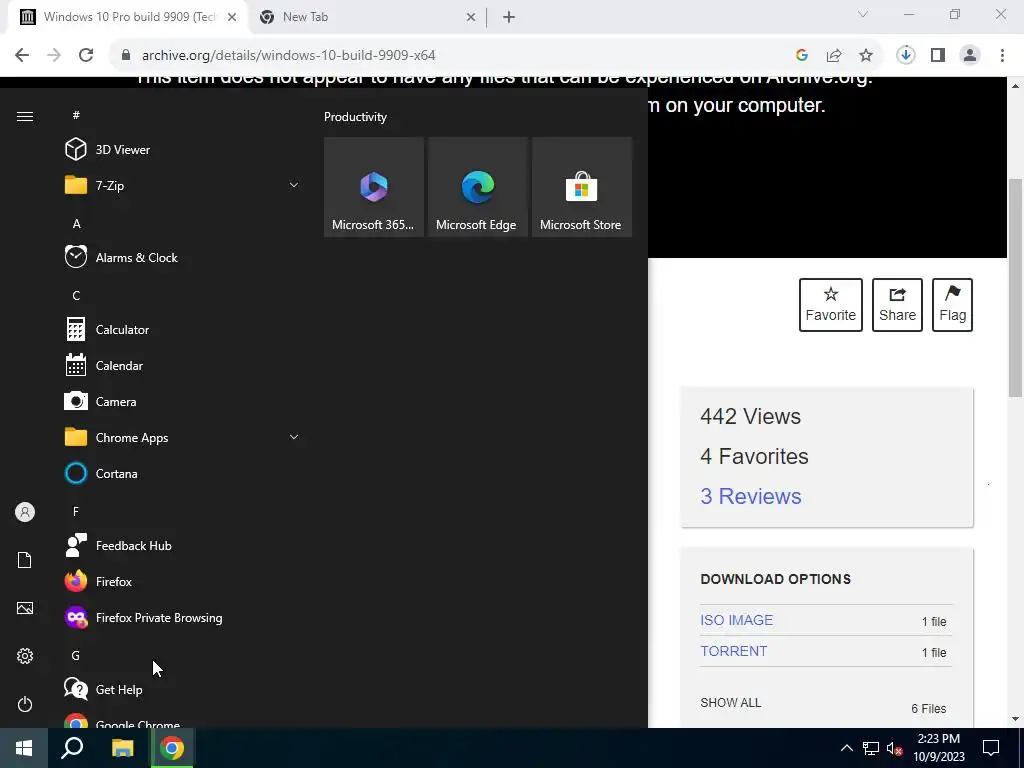This screenshot has height=768, width=1024.
Task: Open Feedback Hub
Action: click(182, 545)
